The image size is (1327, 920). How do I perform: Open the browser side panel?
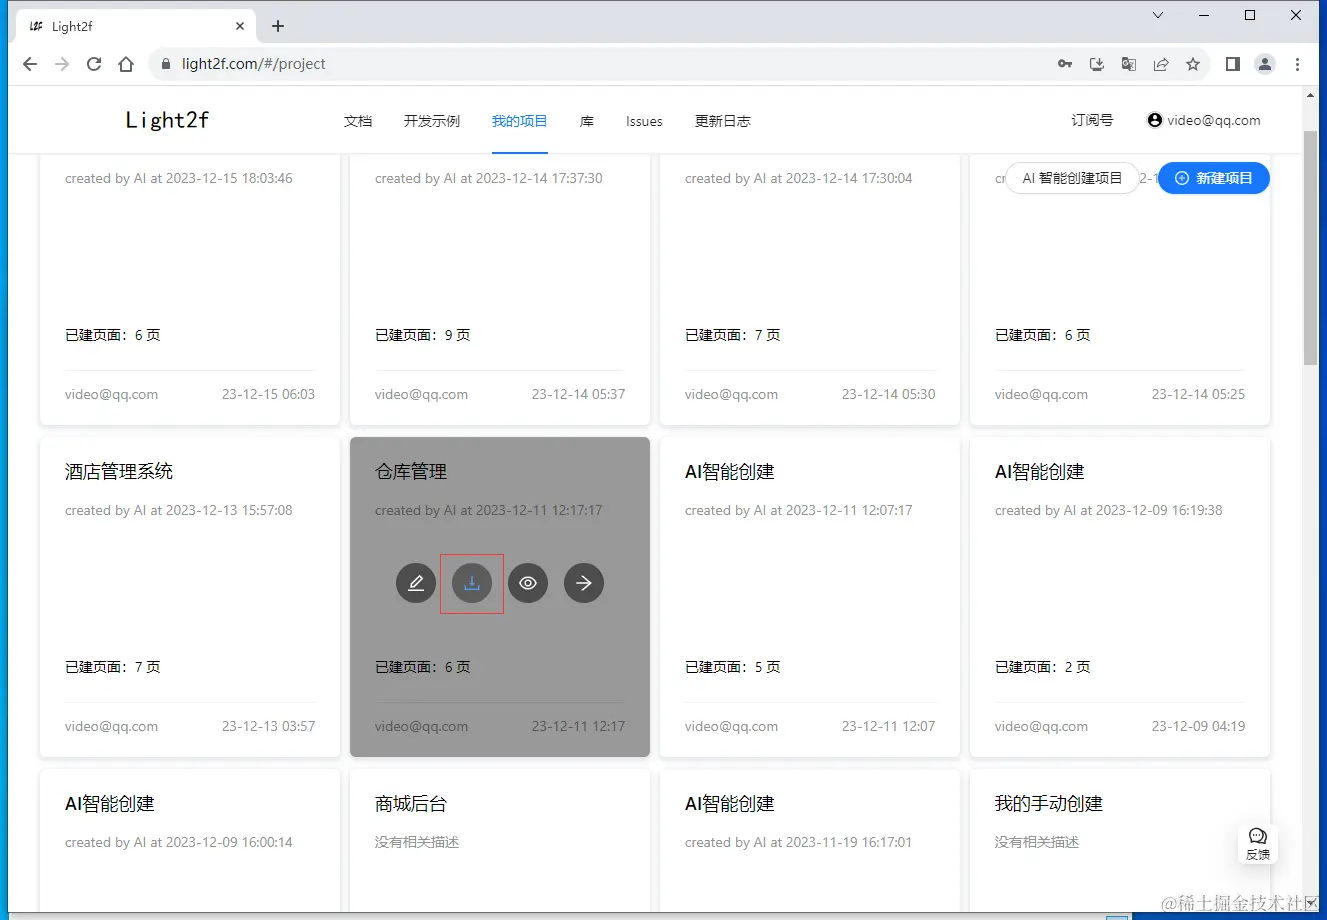coord(1233,64)
